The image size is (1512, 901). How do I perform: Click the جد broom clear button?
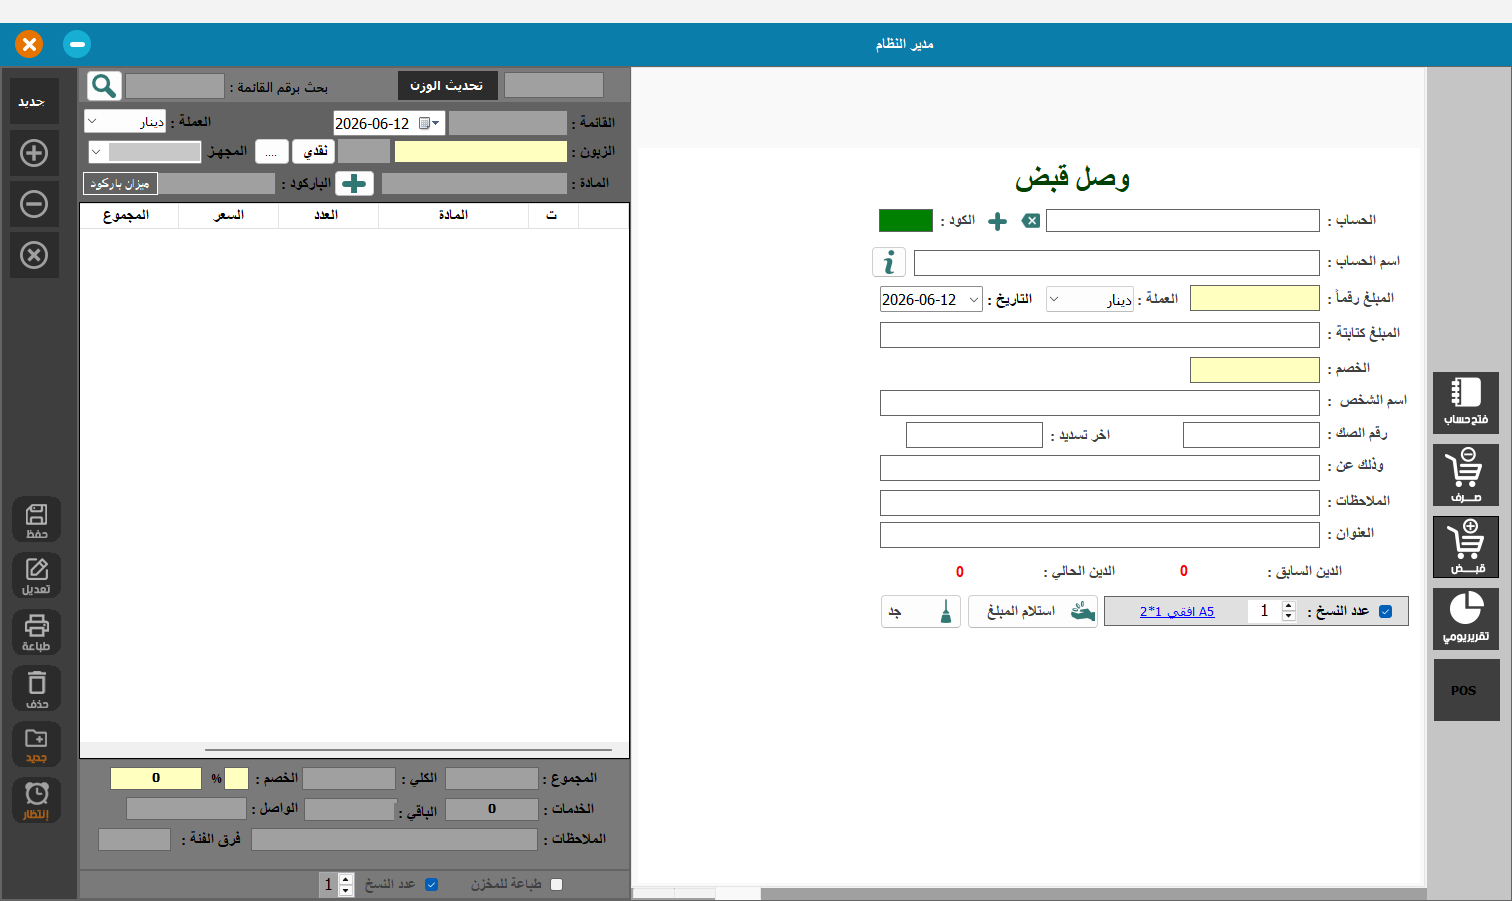pos(921,611)
